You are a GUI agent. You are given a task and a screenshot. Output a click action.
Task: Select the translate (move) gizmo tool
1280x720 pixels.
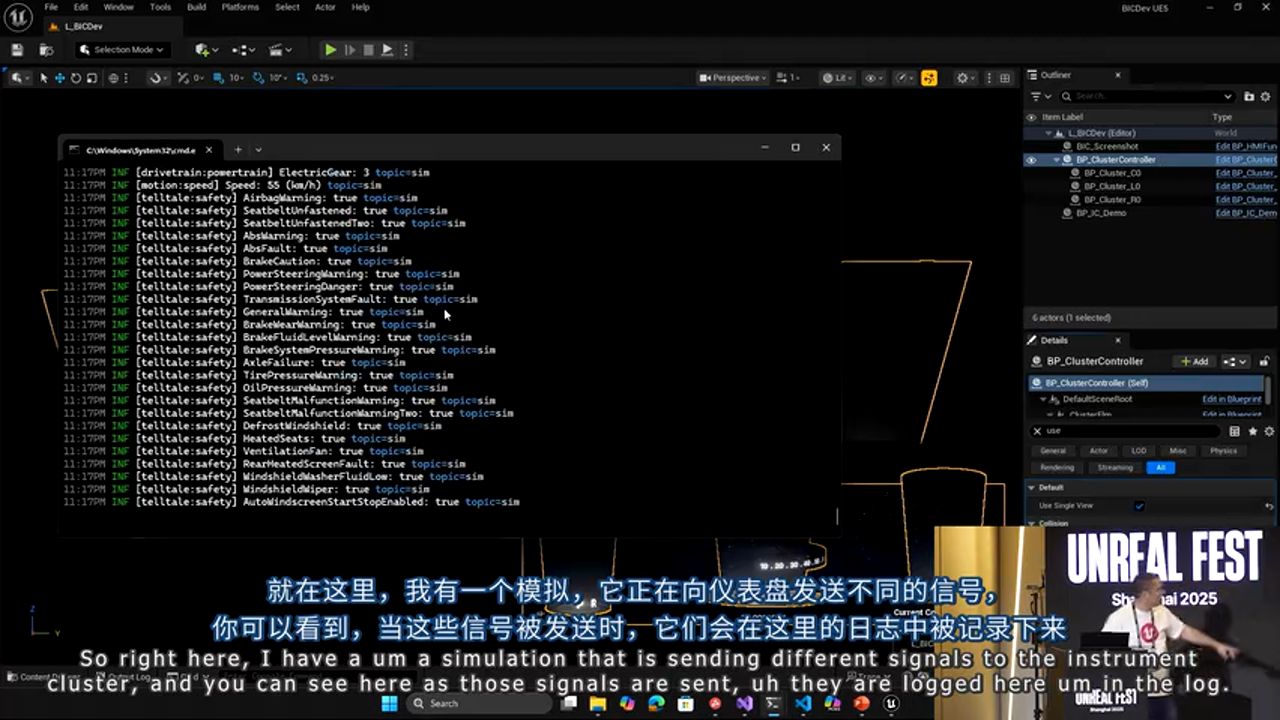(60, 78)
